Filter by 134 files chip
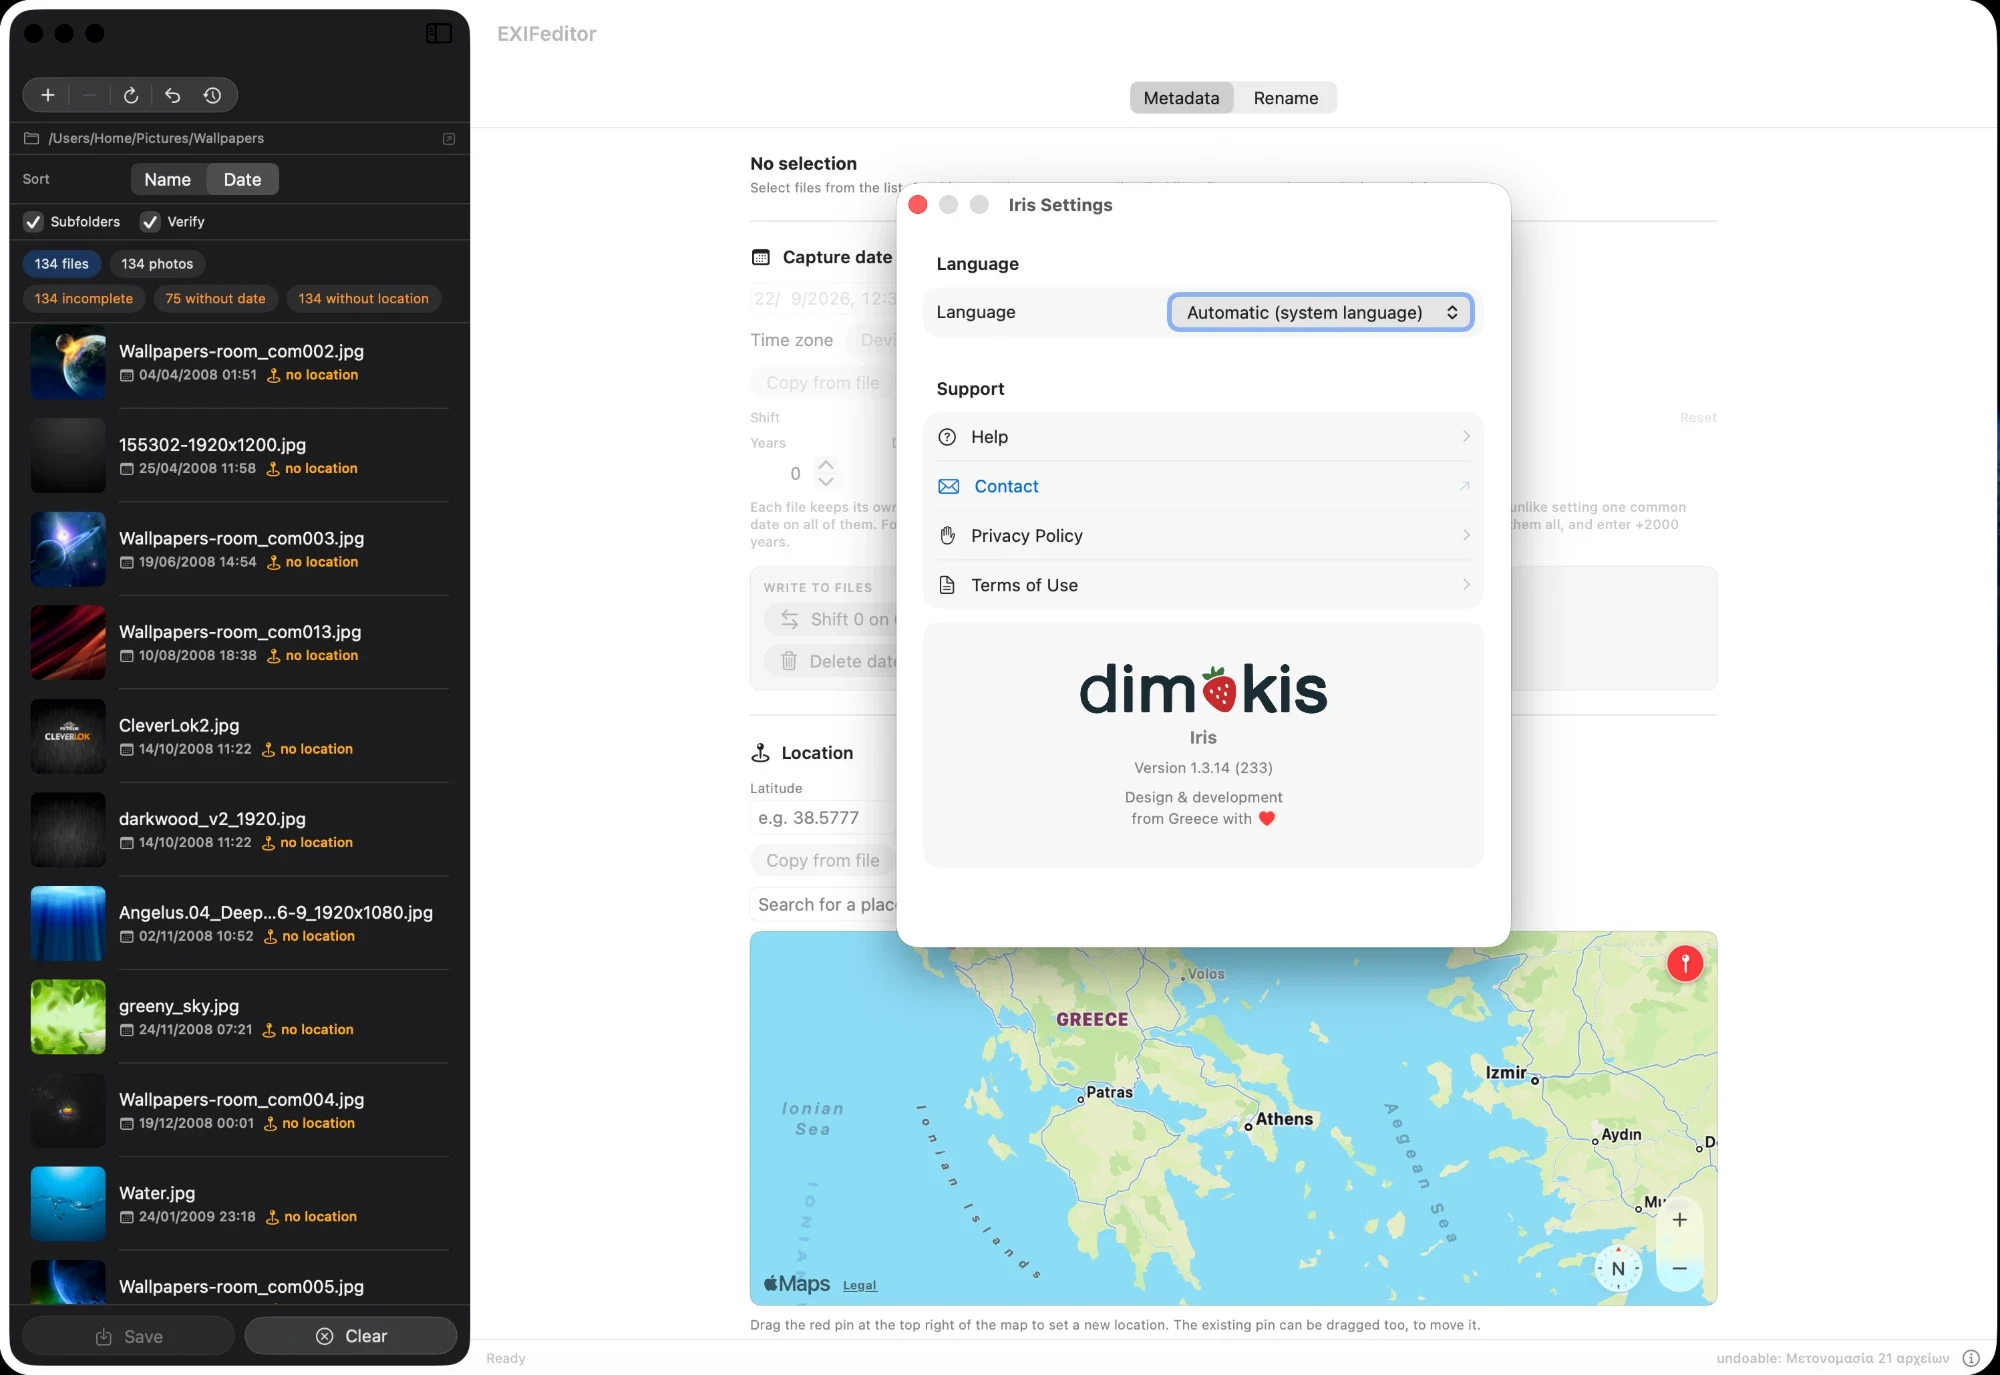 tap(61, 264)
